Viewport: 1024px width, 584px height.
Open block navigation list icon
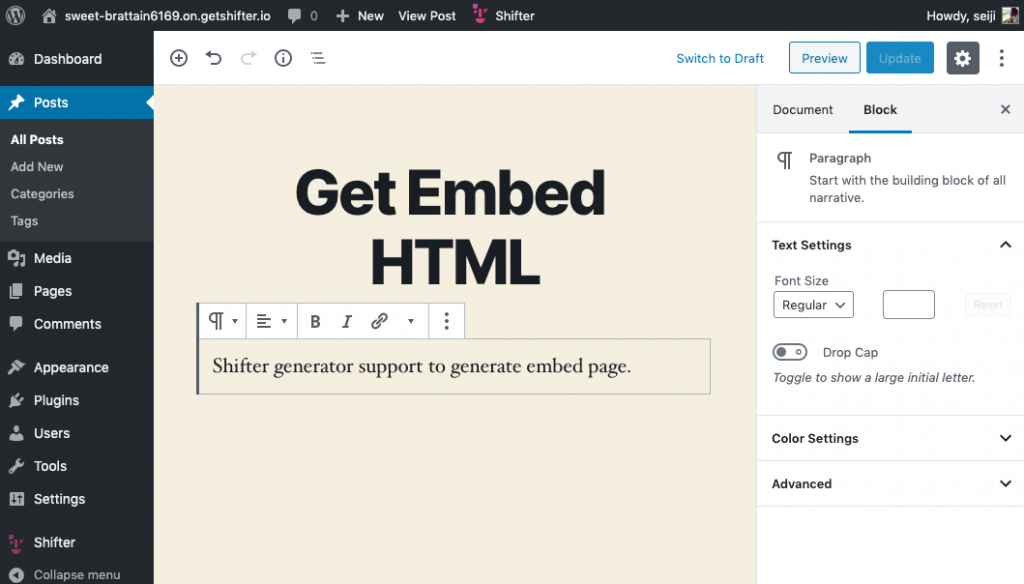tap(318, 58)
